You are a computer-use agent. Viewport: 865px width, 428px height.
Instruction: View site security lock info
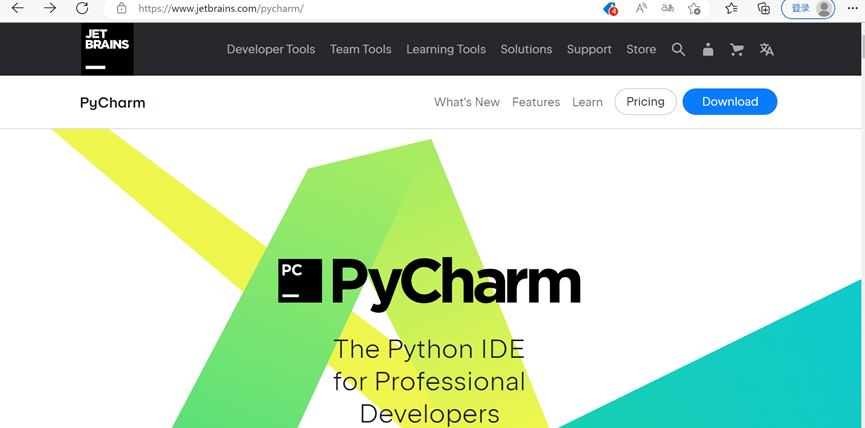click(x=122, y=8)
